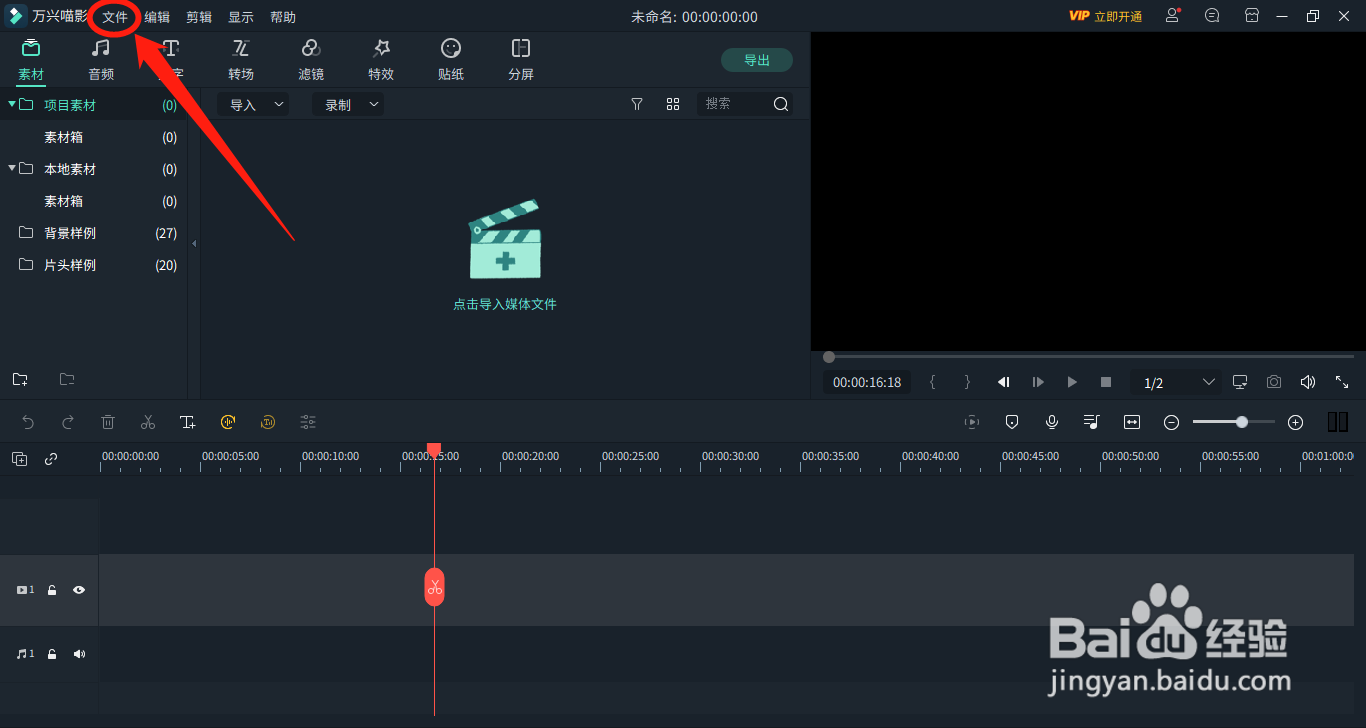Click the timeline zoom slider handle

(x=1242, y=422)
